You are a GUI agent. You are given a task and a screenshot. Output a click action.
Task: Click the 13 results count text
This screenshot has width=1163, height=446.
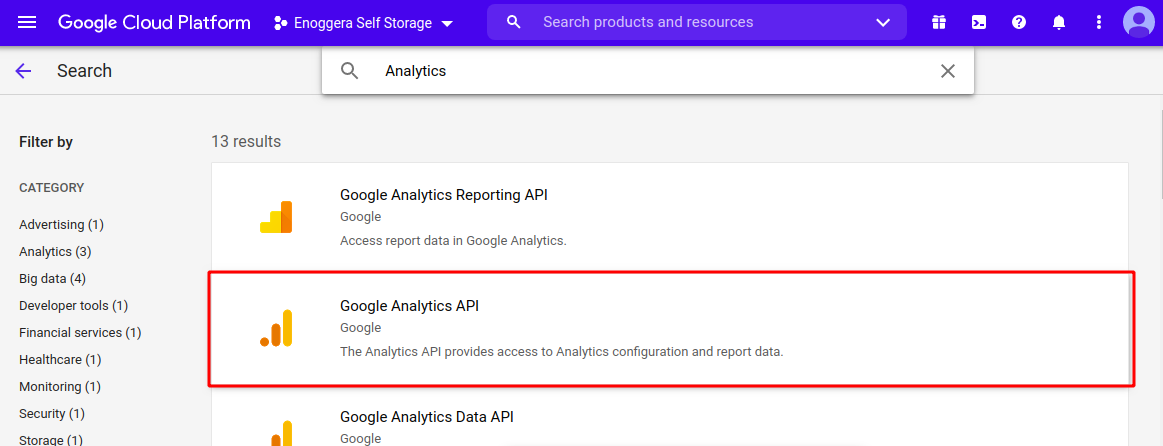coord(246,141)
